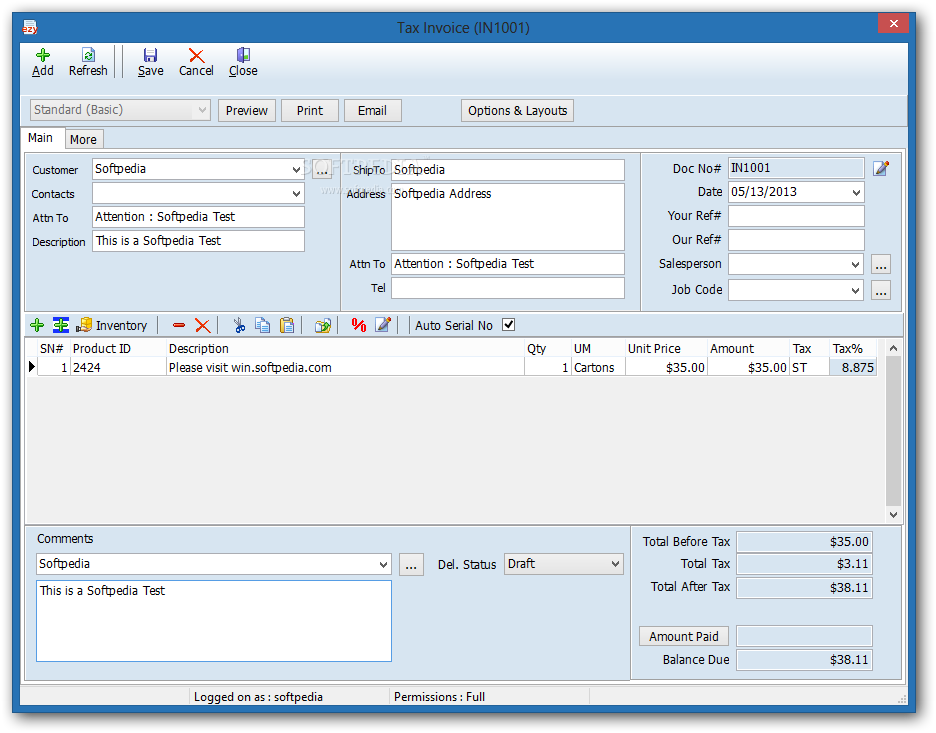The width and height of the screenshot is (936, 733).
Task: Click the Softpedia Address text area
Action: click(508, 217)
